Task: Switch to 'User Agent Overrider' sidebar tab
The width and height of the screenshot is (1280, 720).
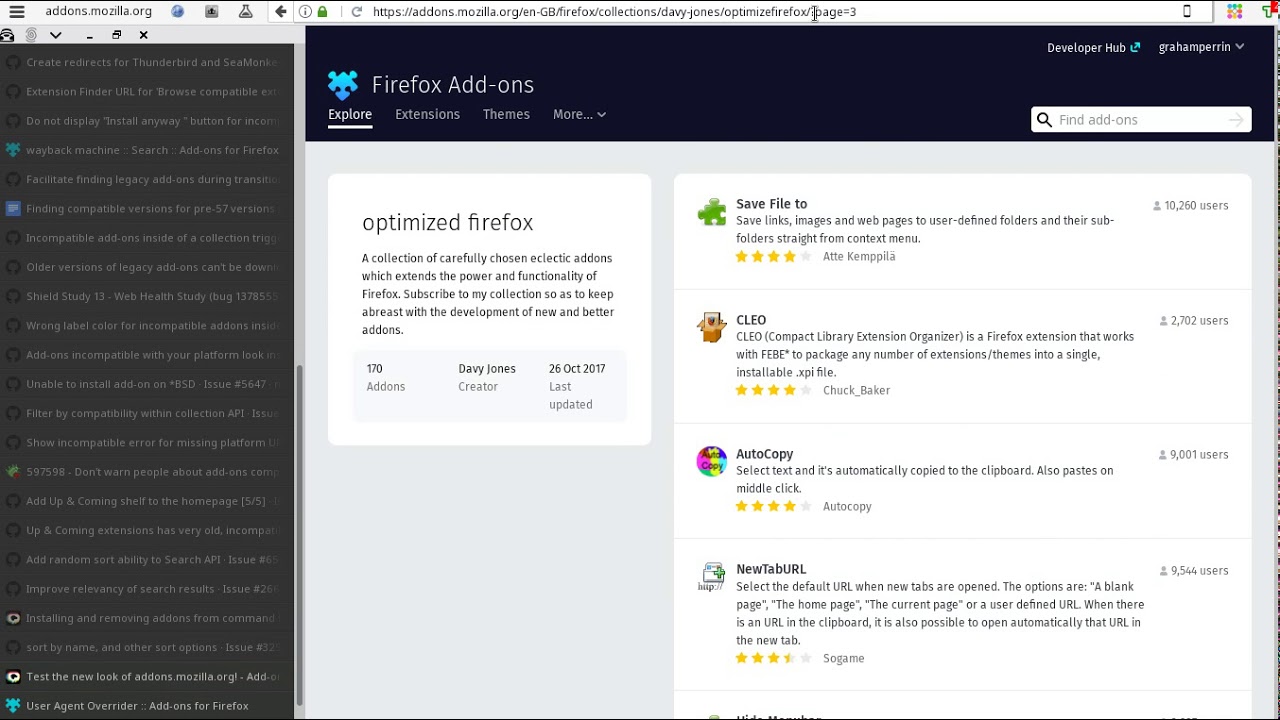Action: (146, 706)
